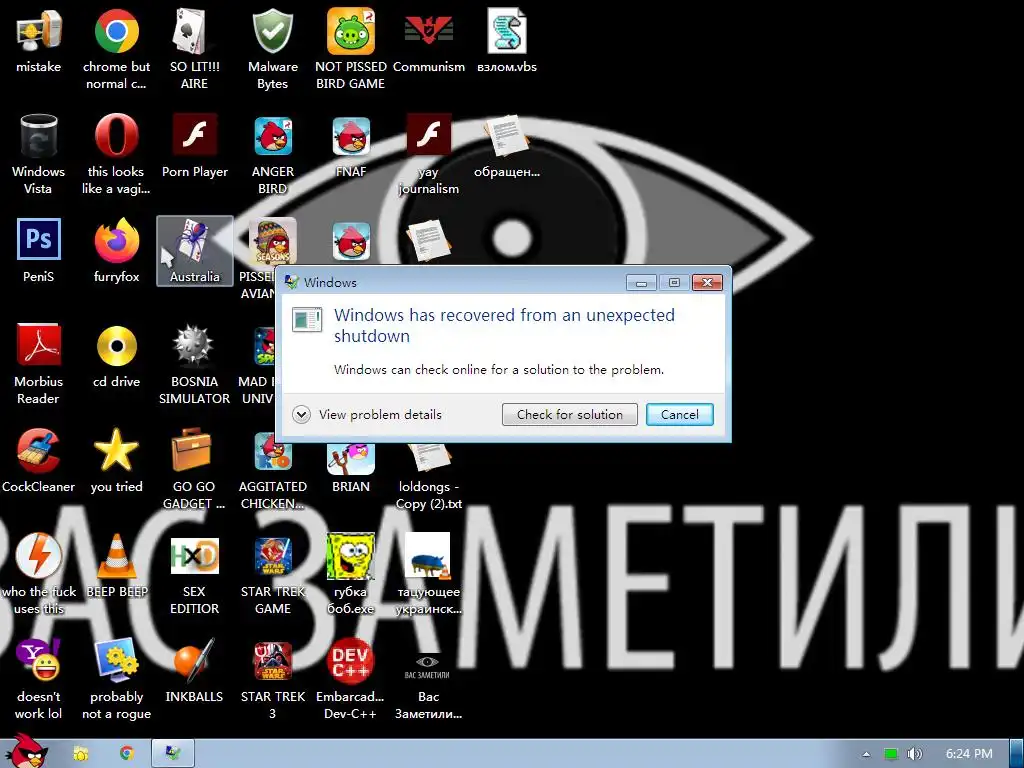
Task: Close the Windows dialog with red X
Action: (x=707, y=282)
